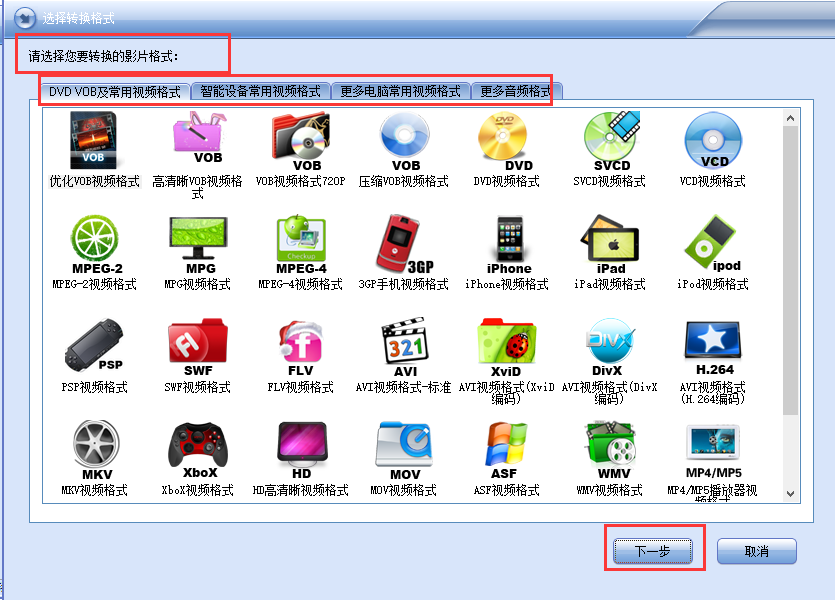Choose the DVD video format icon
Image resolution: width=835 pixels, height=600 pixels.
tap(506, 141)
